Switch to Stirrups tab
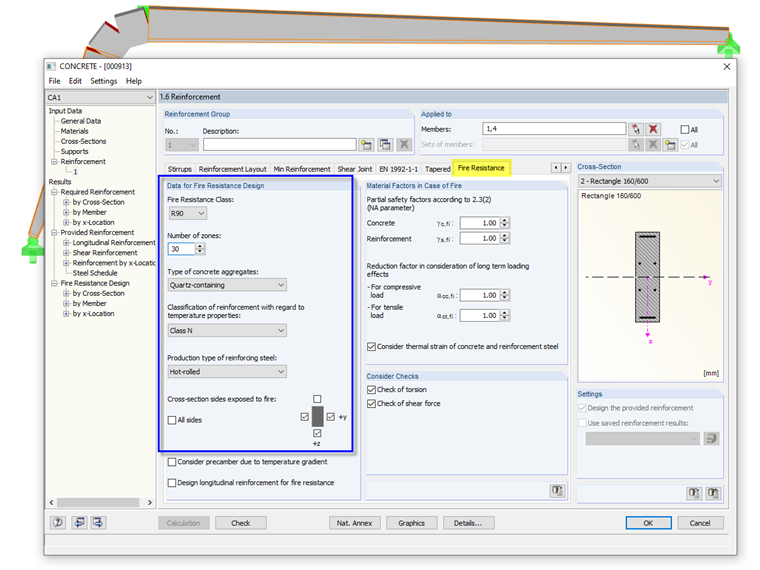The image size is (760, 570). pos(180,169)
